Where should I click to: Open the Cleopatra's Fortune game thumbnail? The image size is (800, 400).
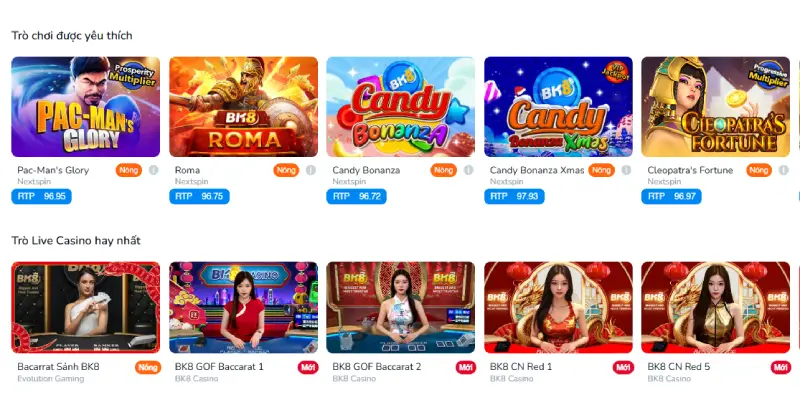click(715, 107)
